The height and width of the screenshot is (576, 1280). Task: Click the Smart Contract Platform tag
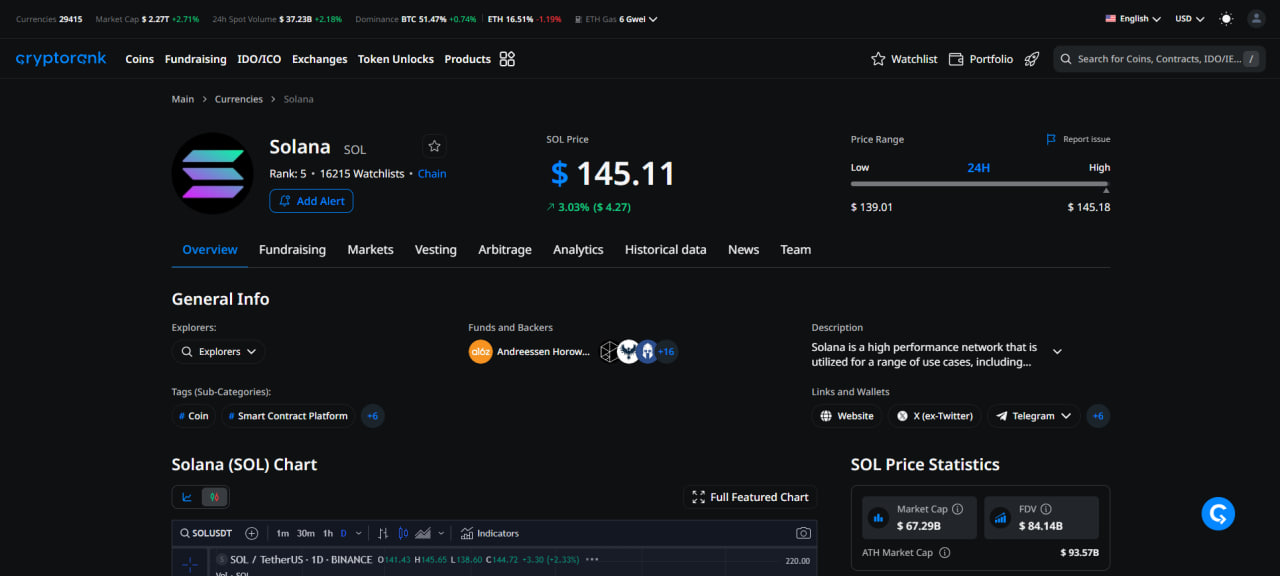click(x=288, y=416)
